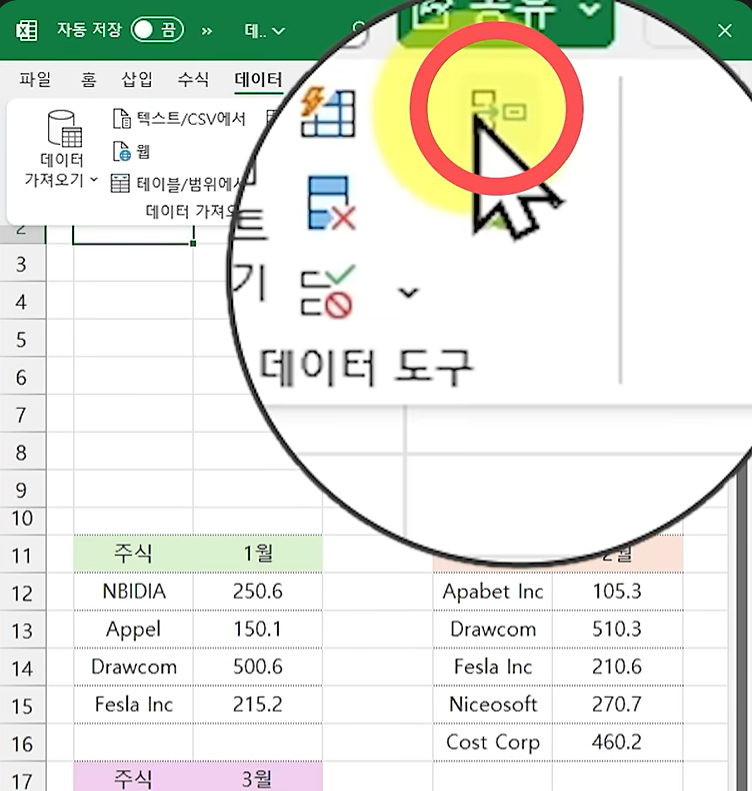Viewport: 752px width, 791px height.
Task: Select the NBIDIA cell
Action: click(x=133, y=592)
